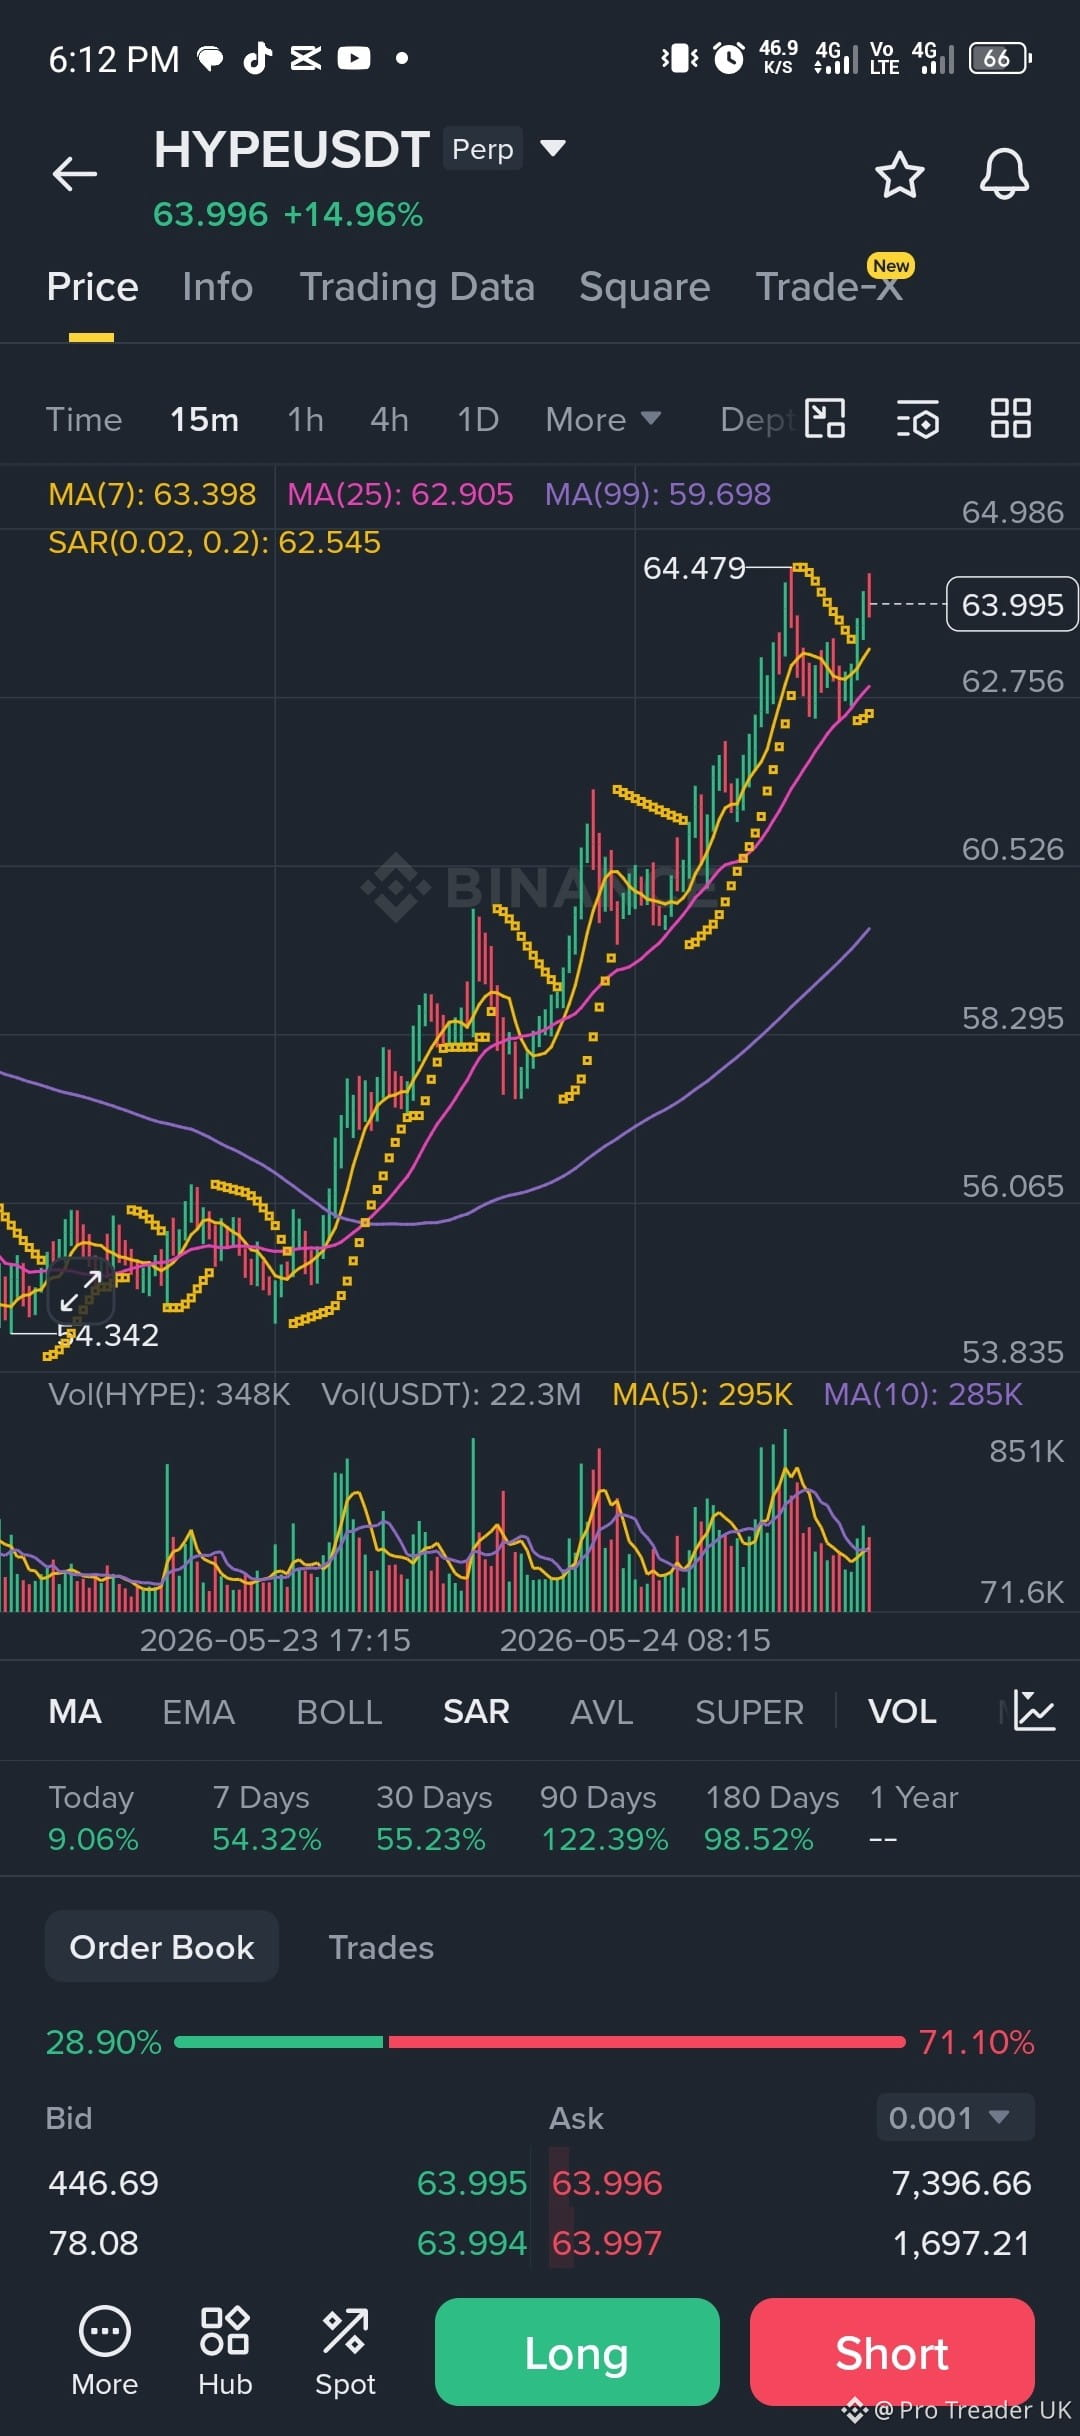Open price alert bell

pyautogui.click(x=1004, y=175)
